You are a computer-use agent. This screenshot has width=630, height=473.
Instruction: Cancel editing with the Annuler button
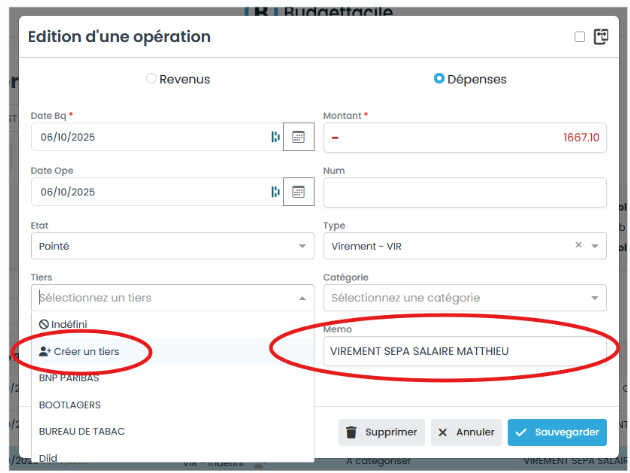pyautogui.click(x=466, y=432)
